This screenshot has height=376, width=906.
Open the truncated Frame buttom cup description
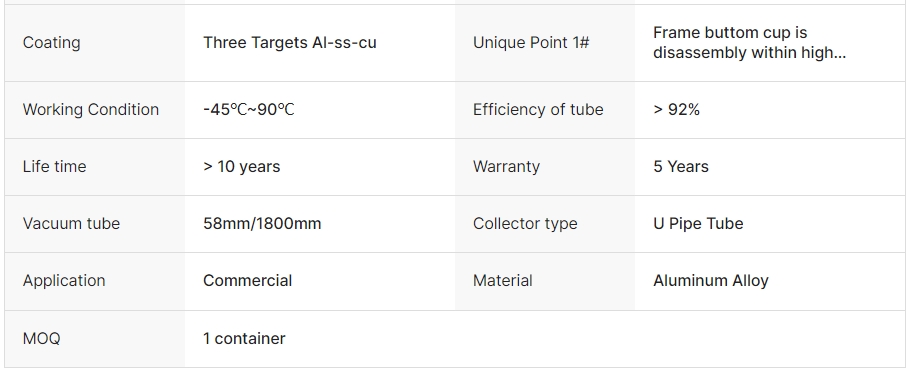tap(749, 43)
